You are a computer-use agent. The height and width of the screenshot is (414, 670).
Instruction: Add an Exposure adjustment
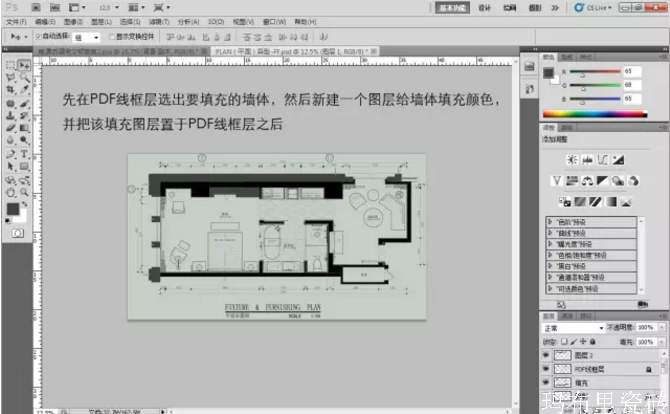pos(618,160)
